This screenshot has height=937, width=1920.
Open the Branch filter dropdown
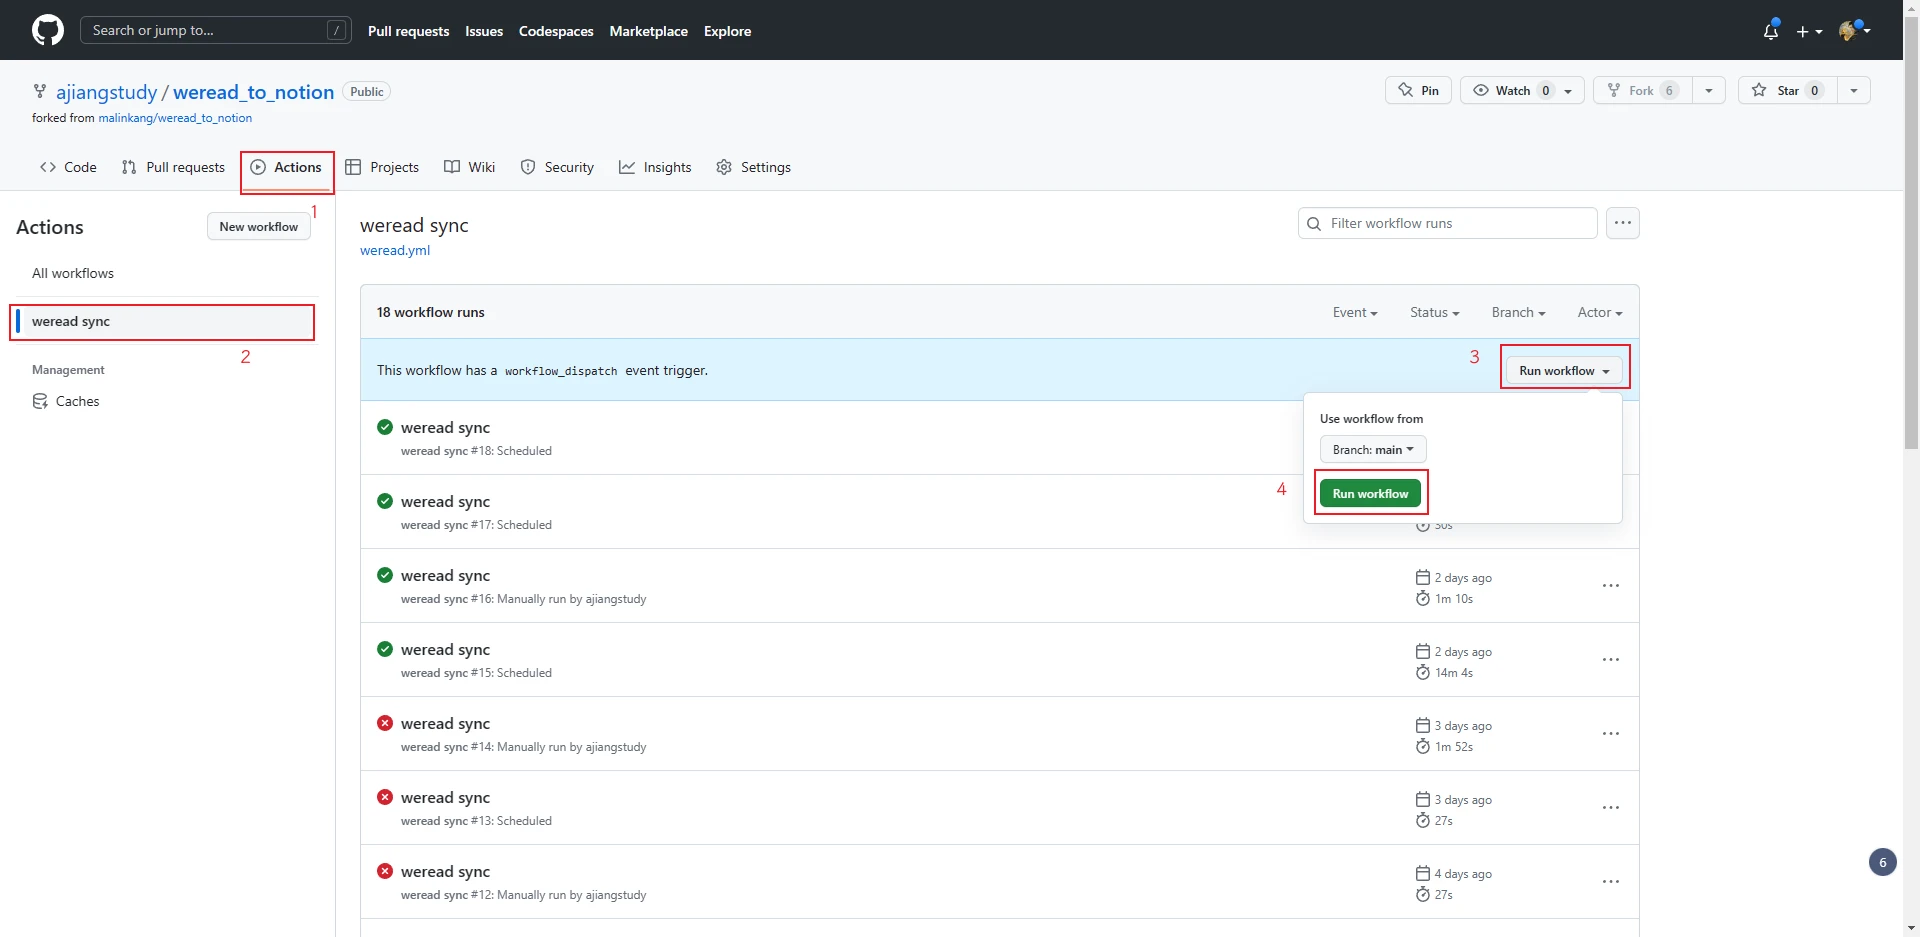(x=1518, y=312)
